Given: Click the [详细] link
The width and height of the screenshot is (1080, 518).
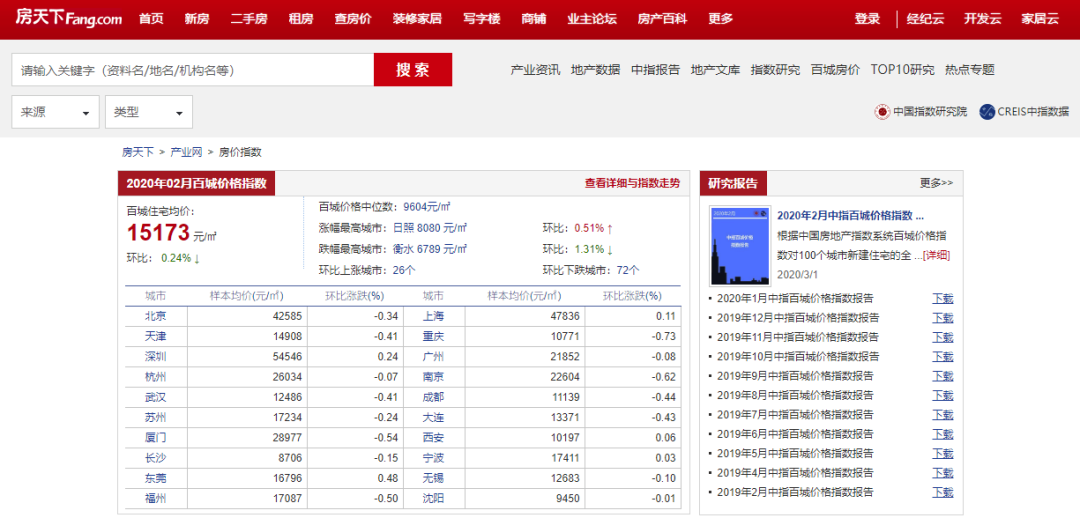Looking at the screenshot, I should pyautogui.click(x=937, y=255).
